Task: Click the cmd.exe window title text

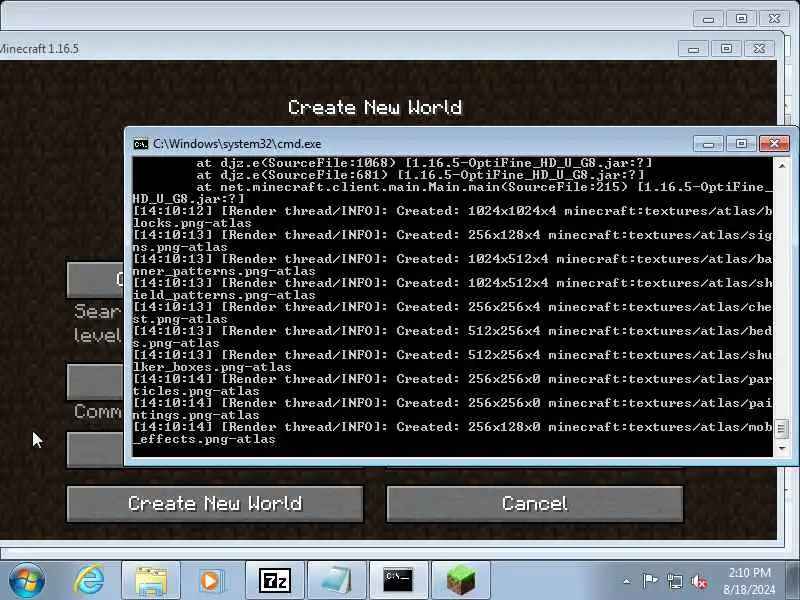Action: tap(237, 144)
